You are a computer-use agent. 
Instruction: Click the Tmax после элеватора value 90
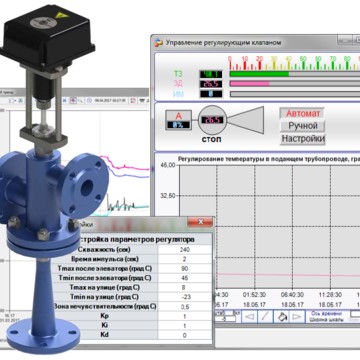(x=185, y=269)
